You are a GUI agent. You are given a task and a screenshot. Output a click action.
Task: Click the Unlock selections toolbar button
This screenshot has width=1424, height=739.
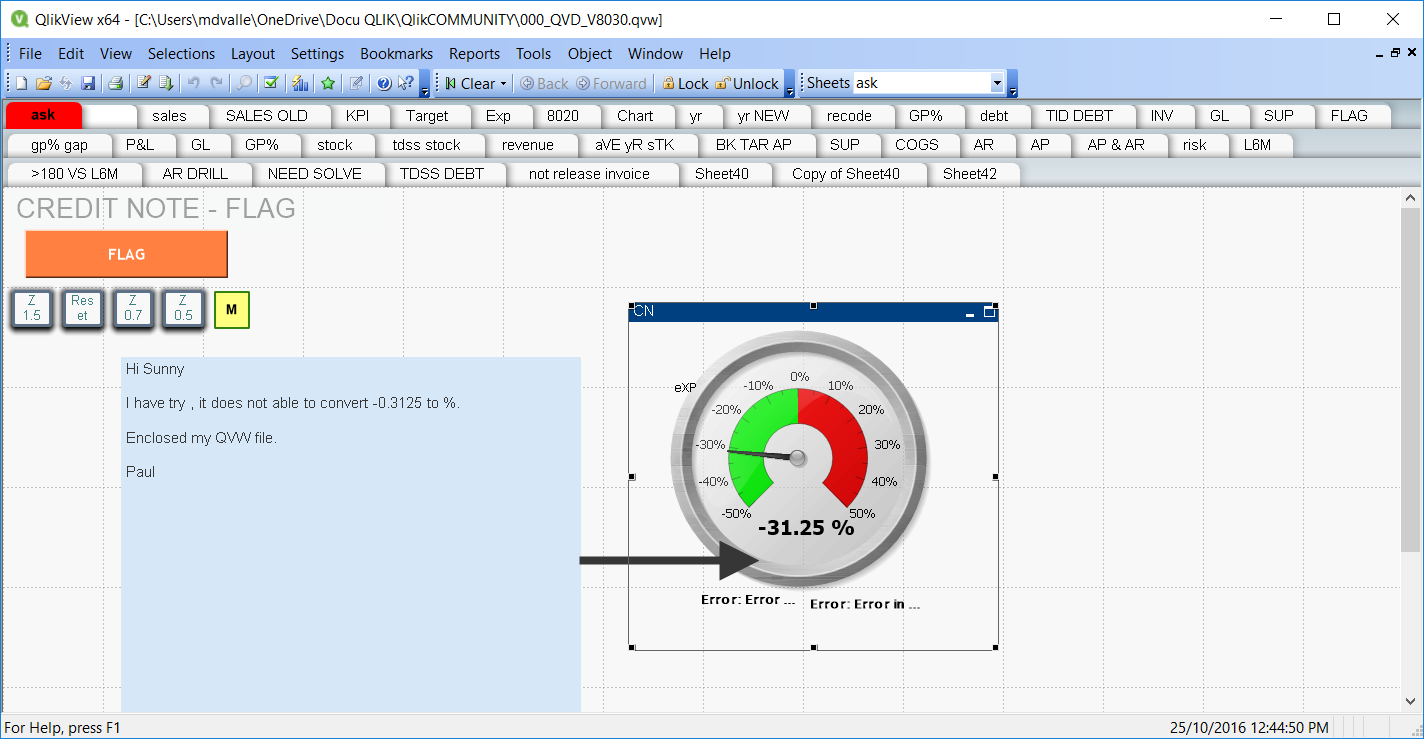[x=747, y=84]
